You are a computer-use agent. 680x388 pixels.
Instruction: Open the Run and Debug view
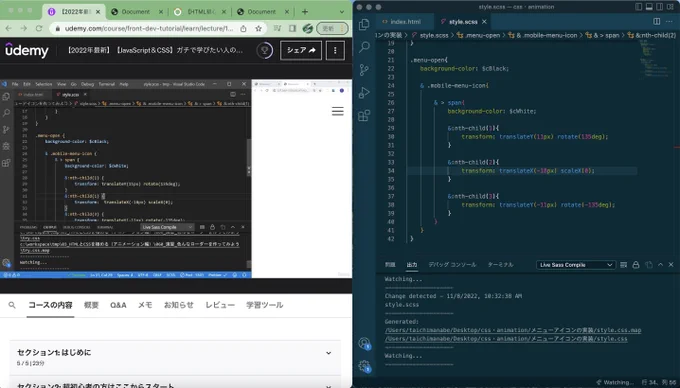(364, 92)
